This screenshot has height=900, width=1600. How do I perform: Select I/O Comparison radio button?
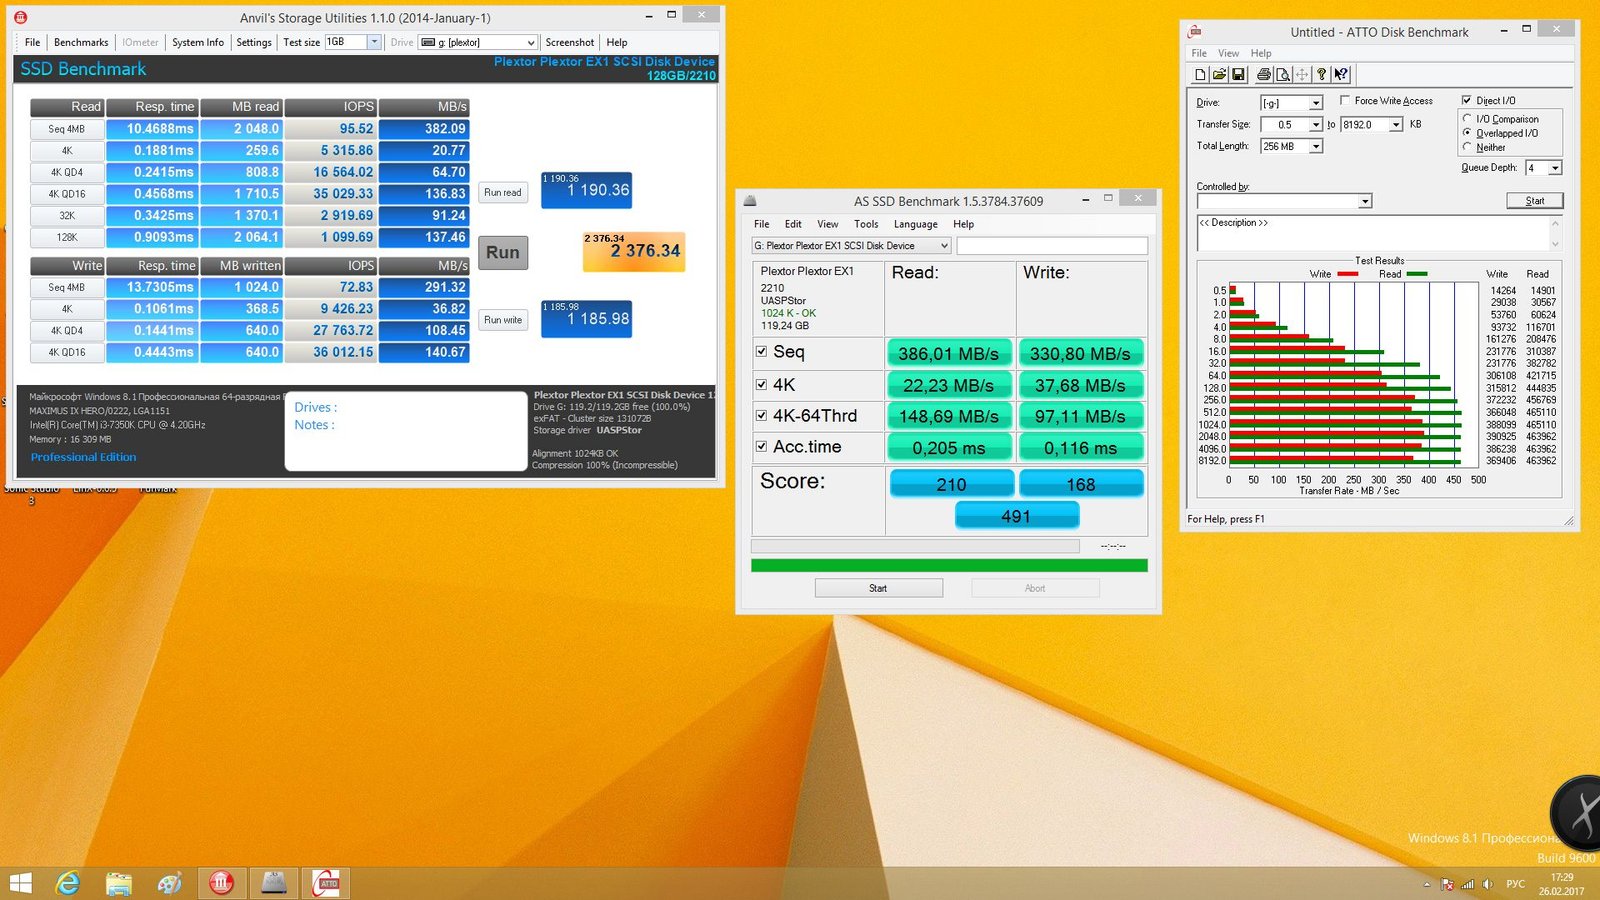pyautogui.click(x=1467, y=119)
